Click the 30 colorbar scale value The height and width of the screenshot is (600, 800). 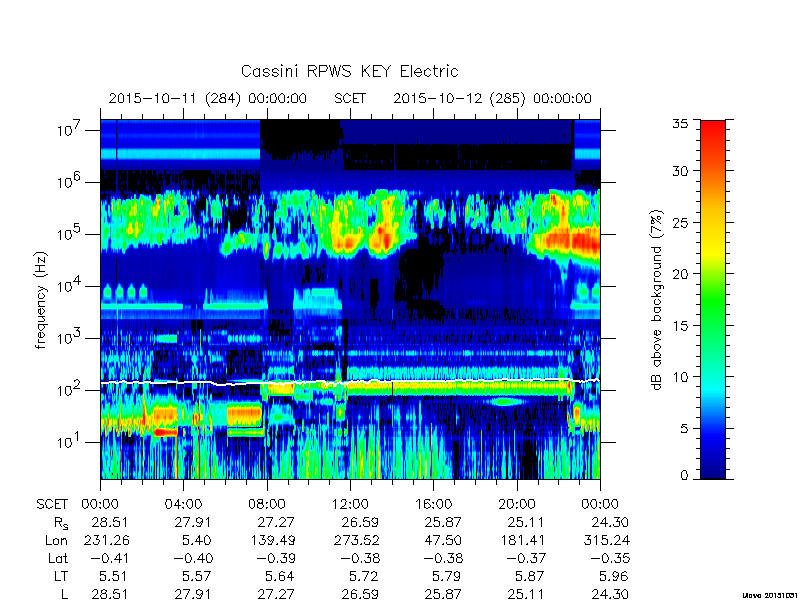pyautogui.click(x=680, y=171)
